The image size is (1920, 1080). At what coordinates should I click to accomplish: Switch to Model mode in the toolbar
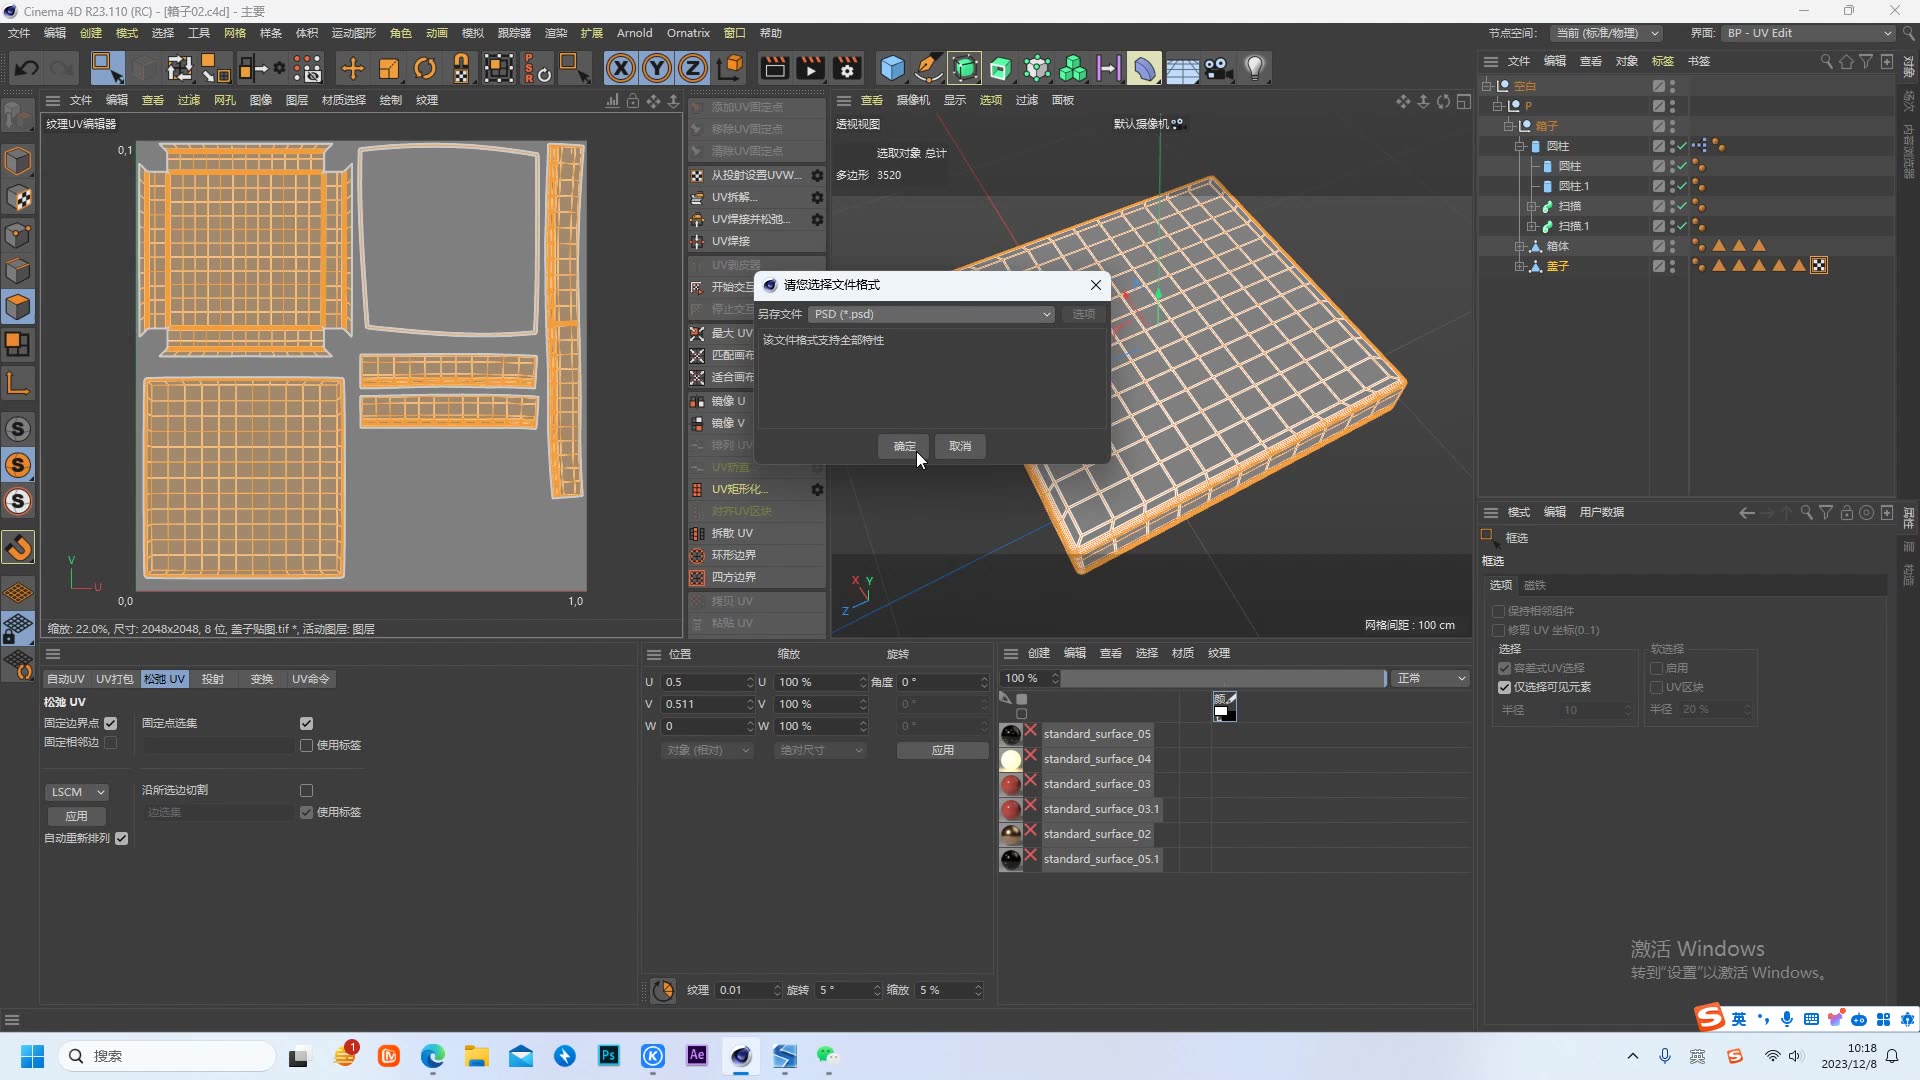pyautogui.click(x=18, y=162)
